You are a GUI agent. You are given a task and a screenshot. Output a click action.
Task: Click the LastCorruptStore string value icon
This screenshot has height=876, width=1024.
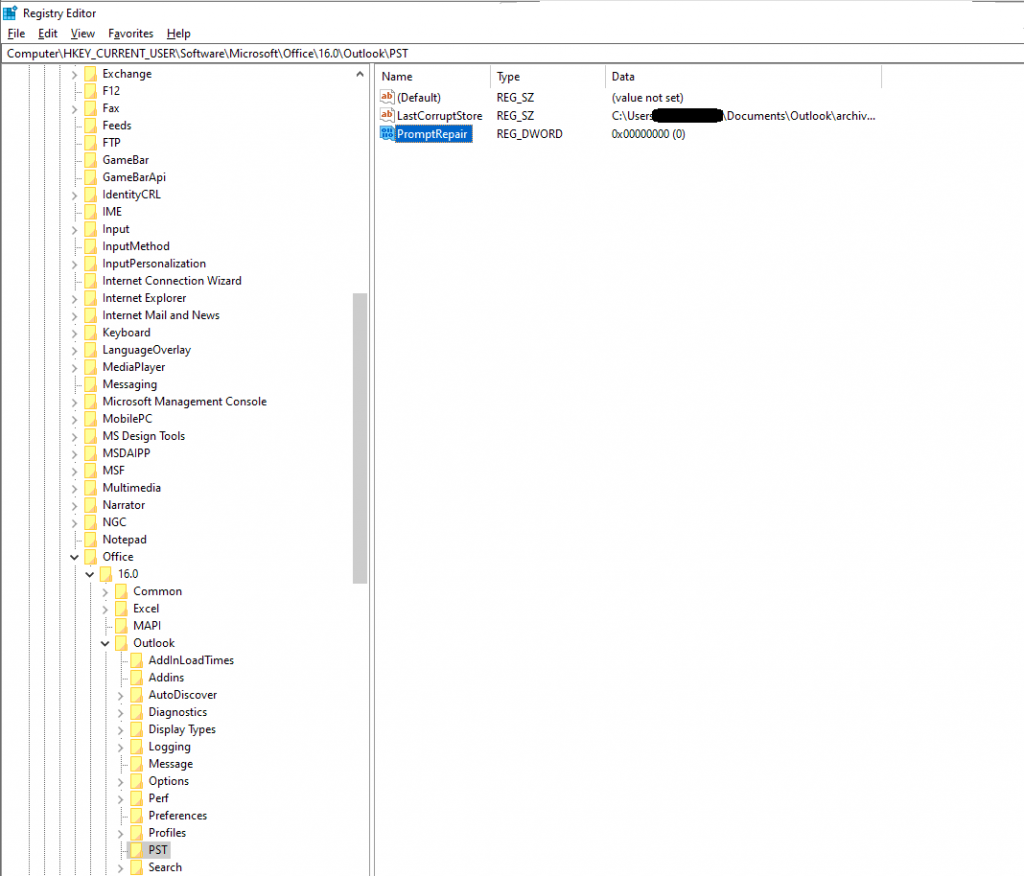coord(387,116)
